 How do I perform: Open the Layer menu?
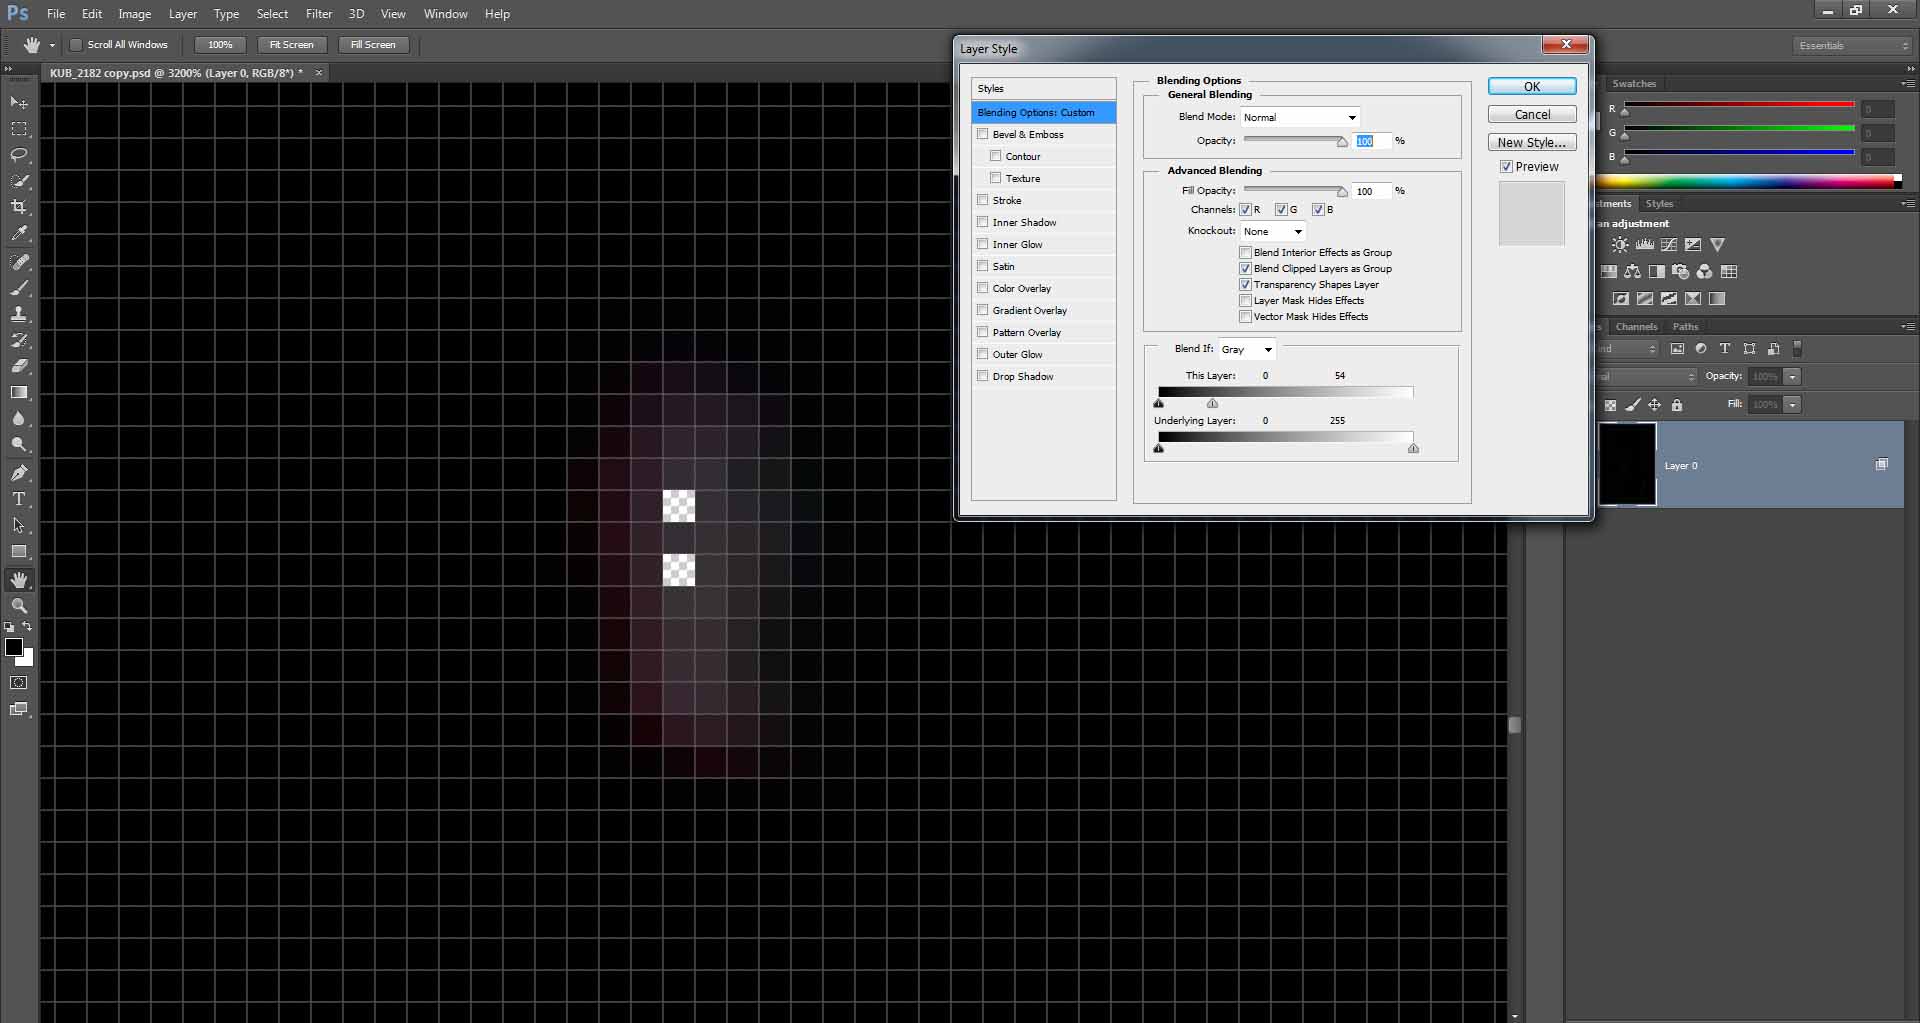183,14
